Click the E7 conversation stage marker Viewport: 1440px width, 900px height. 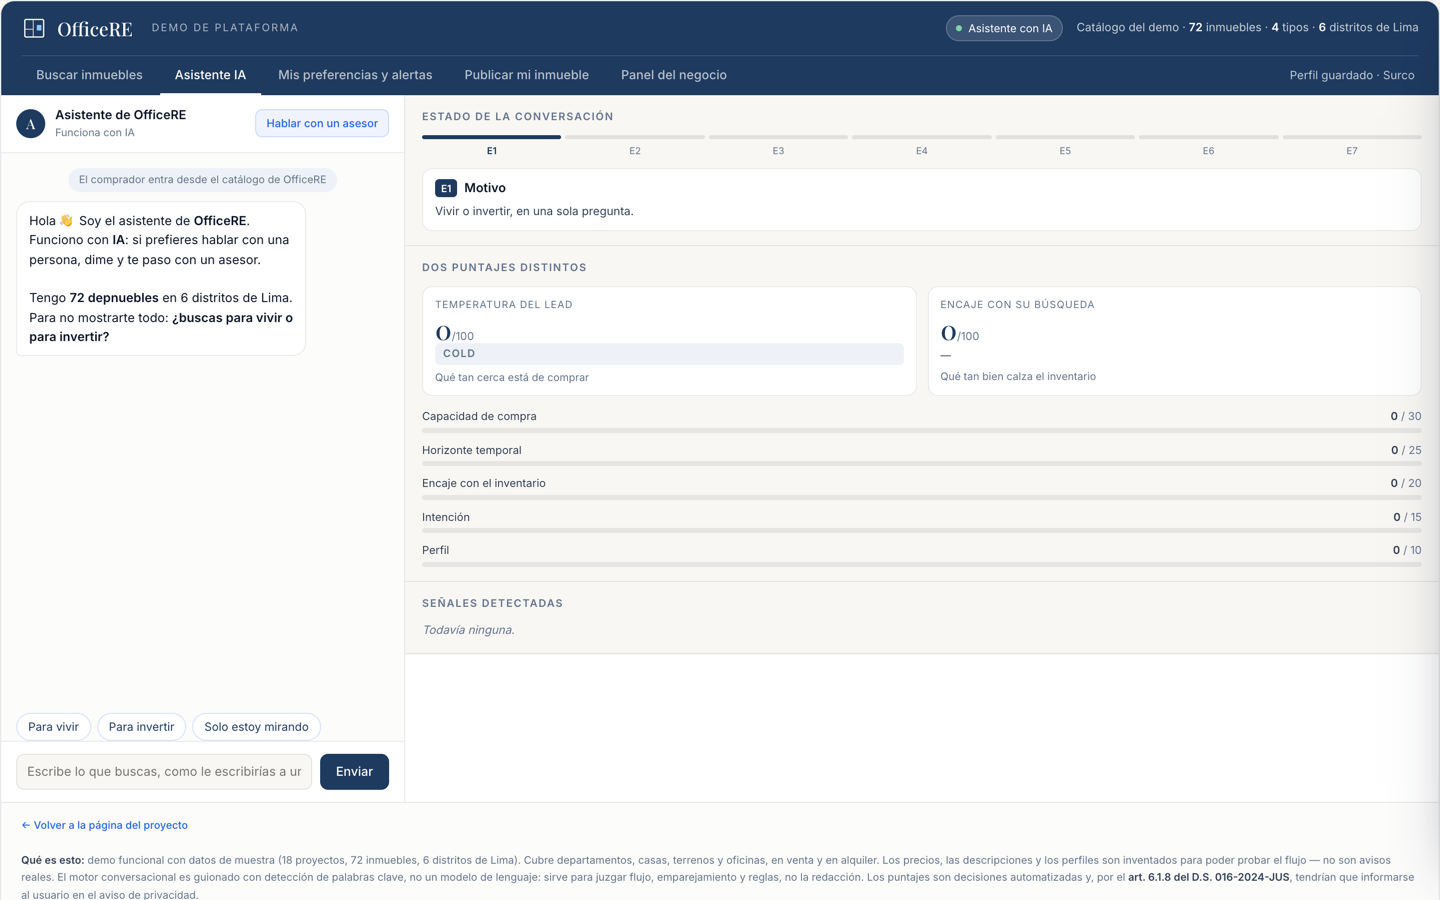[1352, 144]
